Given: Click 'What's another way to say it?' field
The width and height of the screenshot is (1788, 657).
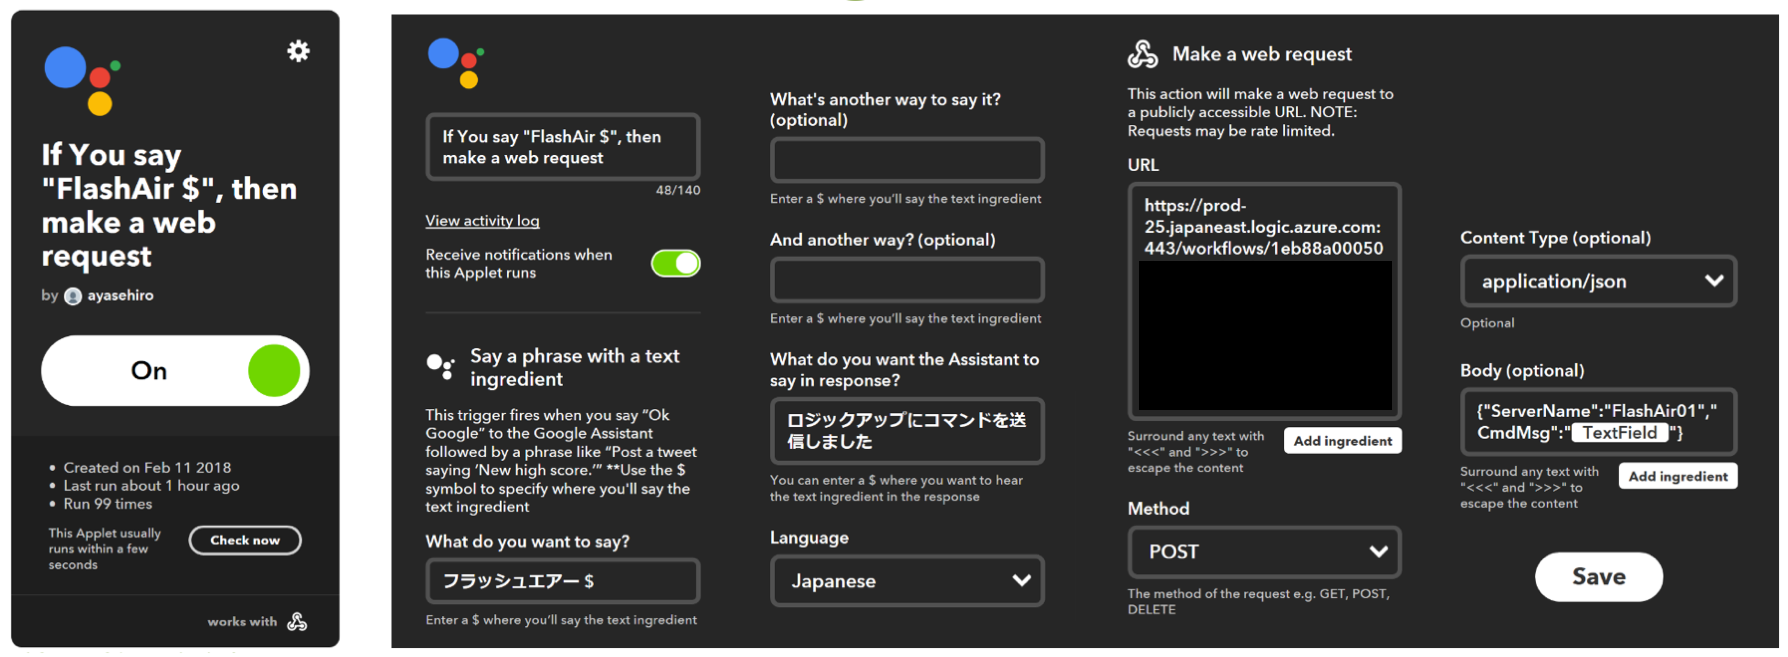Looking at the screenshot, I should [x=907, y=160].
